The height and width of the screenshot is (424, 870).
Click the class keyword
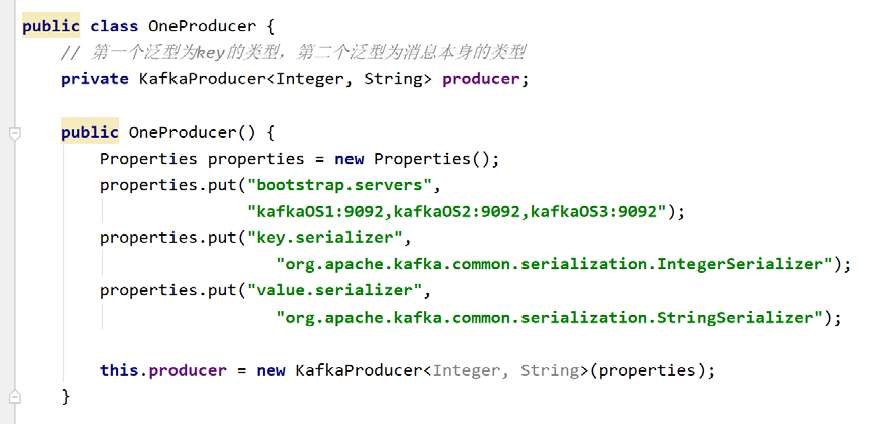click(x=114, y=27)
